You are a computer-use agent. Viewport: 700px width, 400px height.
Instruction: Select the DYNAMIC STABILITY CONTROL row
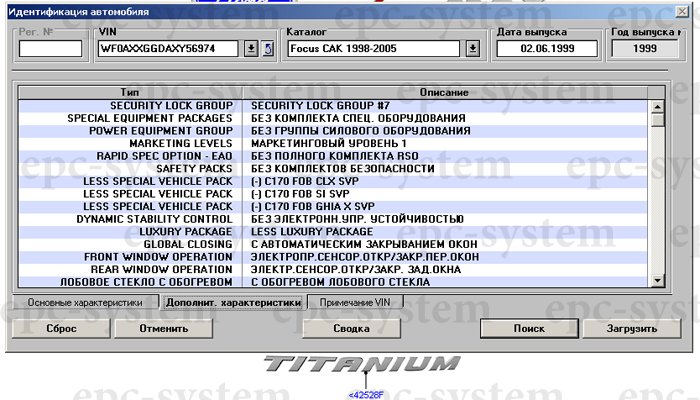tap(333, 219)
